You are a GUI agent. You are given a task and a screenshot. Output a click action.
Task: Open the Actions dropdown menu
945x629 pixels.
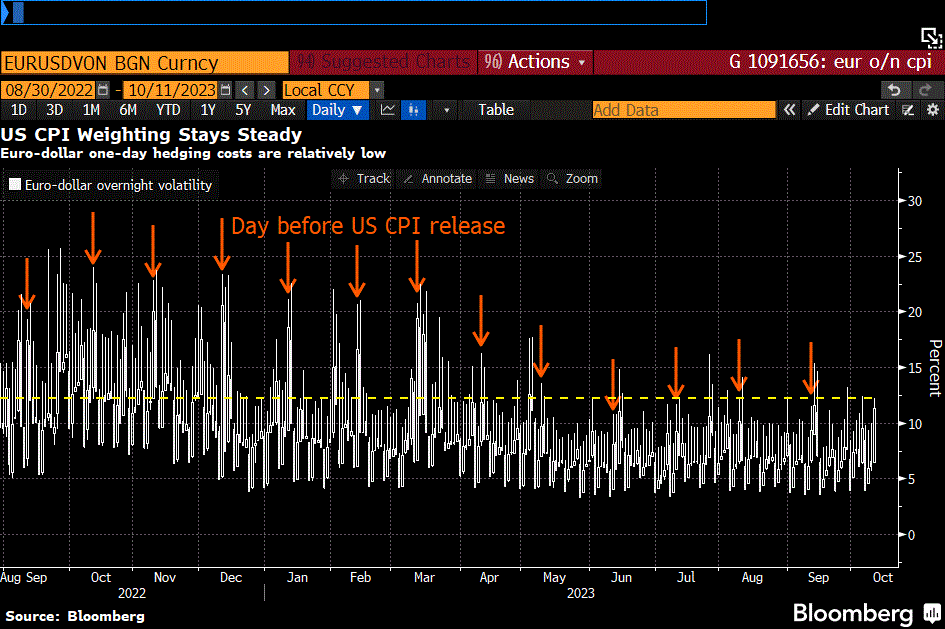tap(535, 62)
